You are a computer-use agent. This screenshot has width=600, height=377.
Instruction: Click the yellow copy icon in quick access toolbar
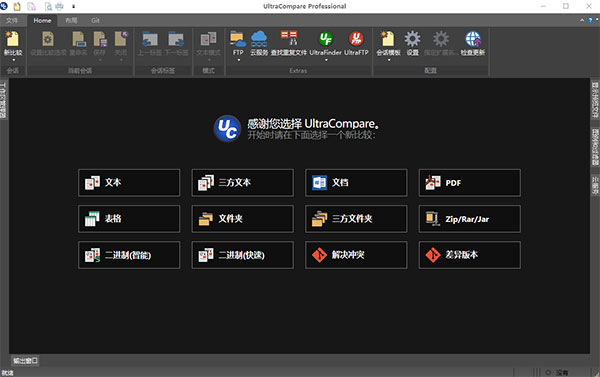[x=17, y=6]
